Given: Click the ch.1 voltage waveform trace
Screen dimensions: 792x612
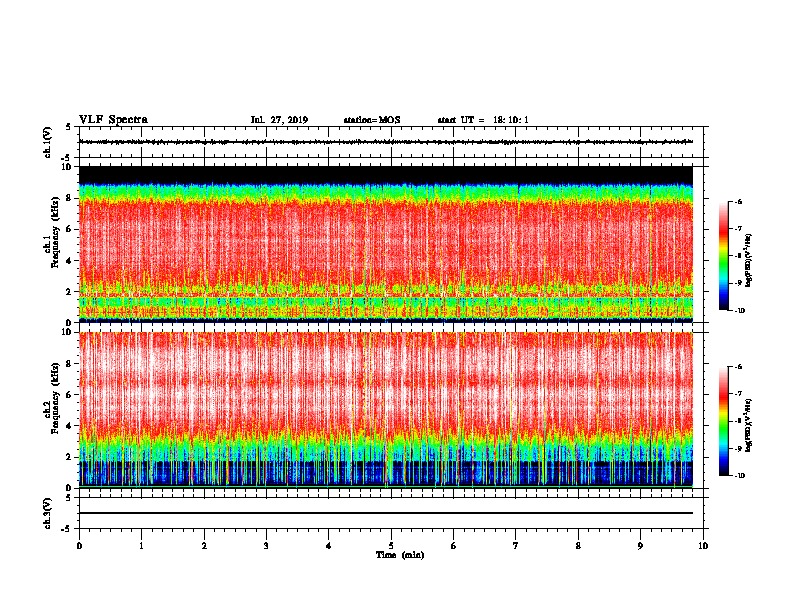Looking at the screenshot, I should 386,142.
